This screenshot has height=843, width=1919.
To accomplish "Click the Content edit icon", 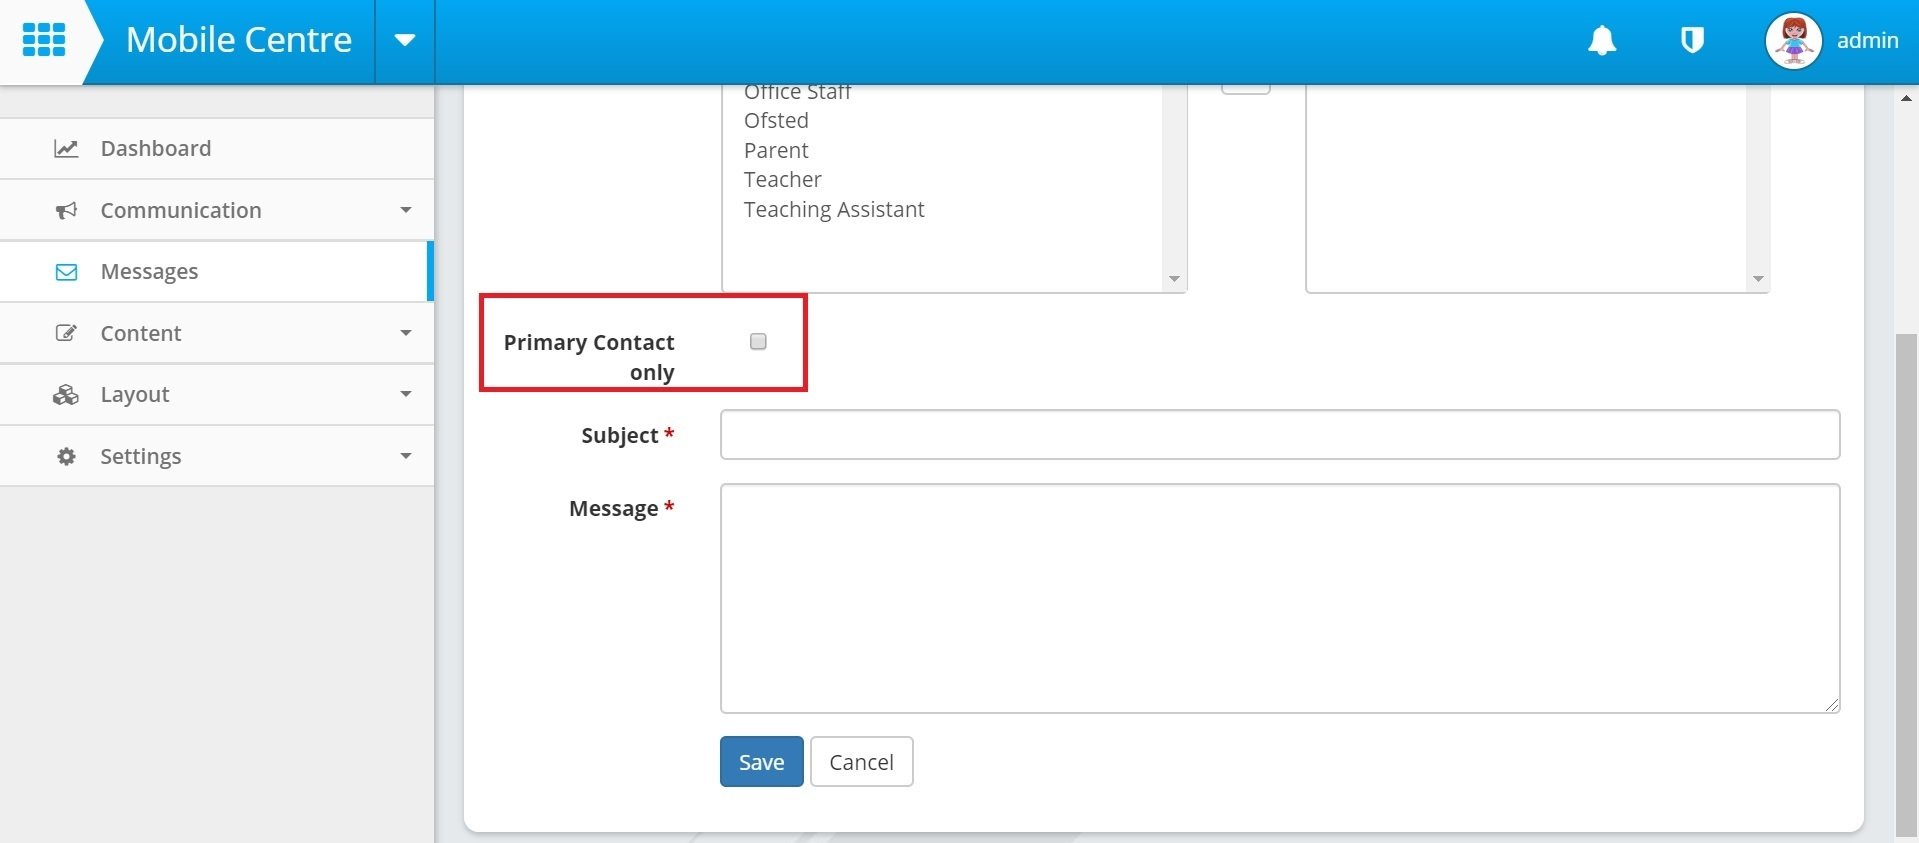I will 66,333.
